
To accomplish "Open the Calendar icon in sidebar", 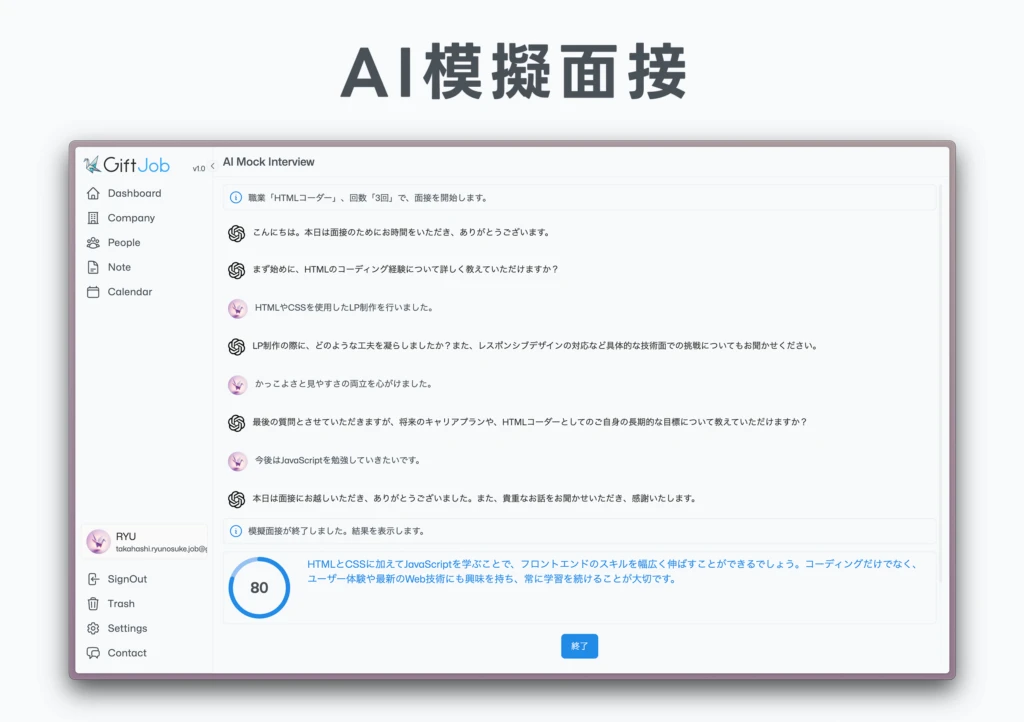I will pyautogui.click(x=92, y=291).
